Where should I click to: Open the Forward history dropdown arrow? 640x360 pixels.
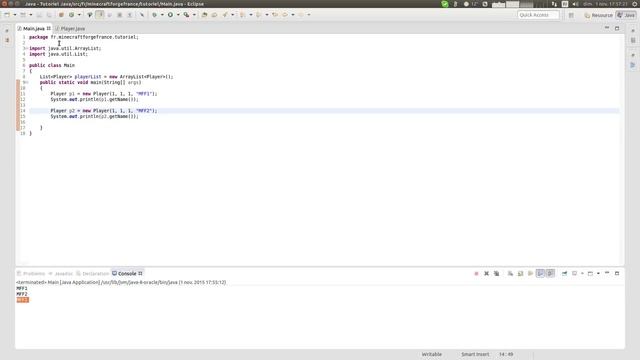click(x=309, y=15)
